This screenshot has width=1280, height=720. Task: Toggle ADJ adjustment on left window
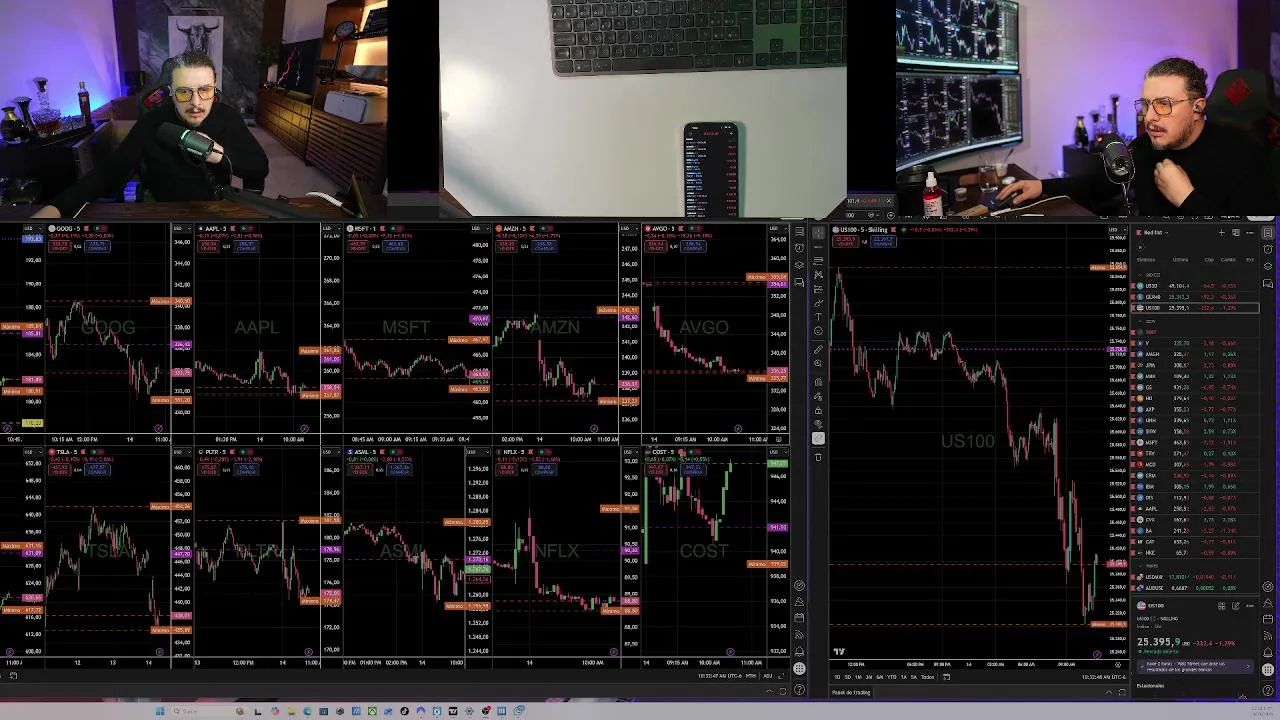(x=767, y=676)
